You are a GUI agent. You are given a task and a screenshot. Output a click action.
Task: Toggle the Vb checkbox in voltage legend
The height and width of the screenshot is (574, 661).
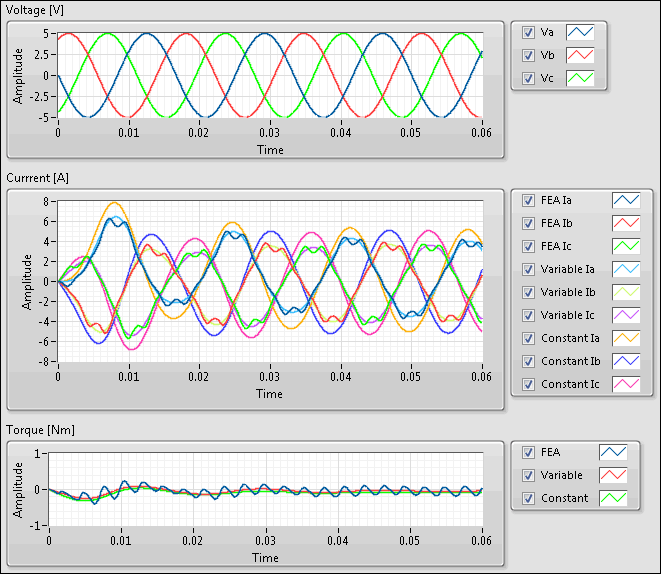(528, 55)
